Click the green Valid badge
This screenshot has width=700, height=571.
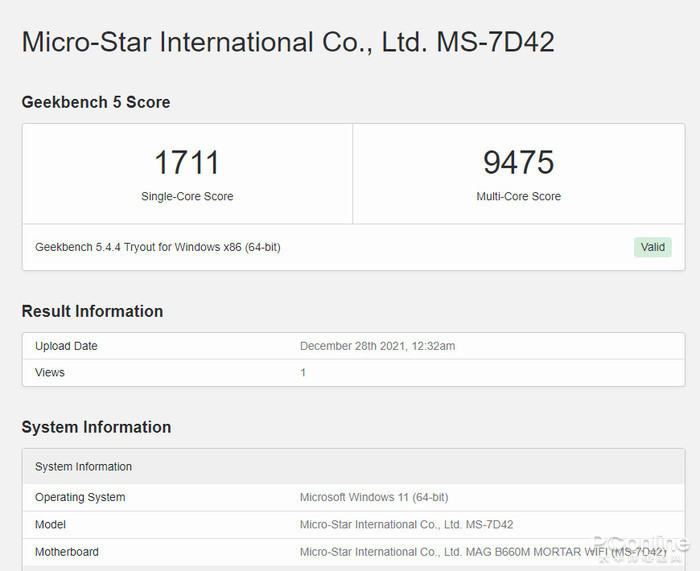click(x=652, y=247)
